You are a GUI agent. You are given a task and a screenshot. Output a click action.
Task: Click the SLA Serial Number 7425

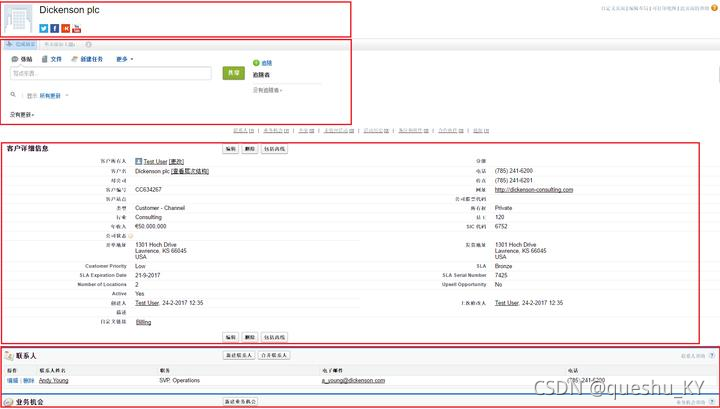pyautogui.click(x=501, y=275)
